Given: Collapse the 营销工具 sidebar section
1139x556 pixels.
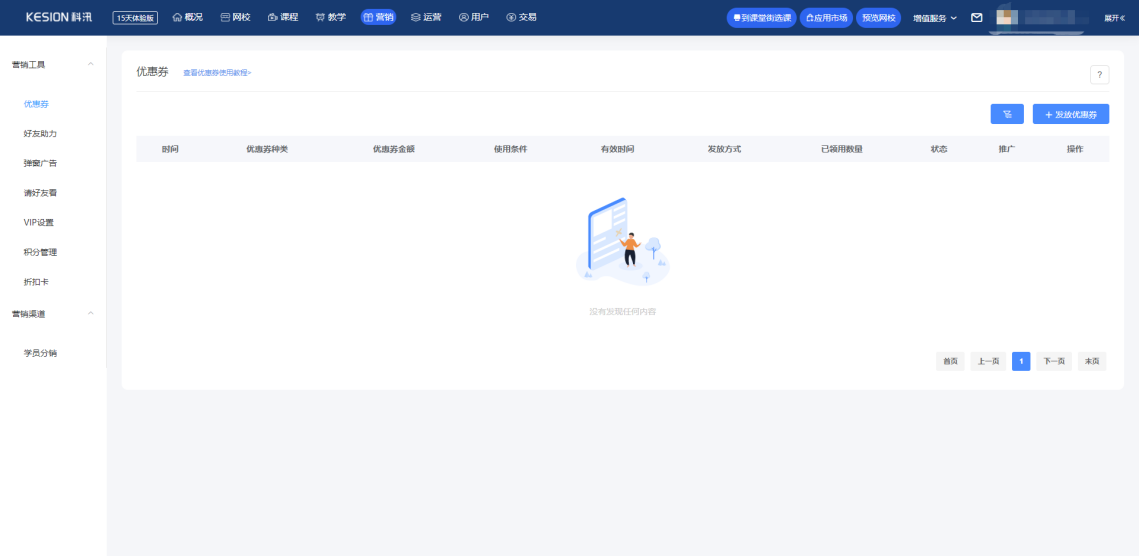Looking at the screenshot, I should coord(91,65).
